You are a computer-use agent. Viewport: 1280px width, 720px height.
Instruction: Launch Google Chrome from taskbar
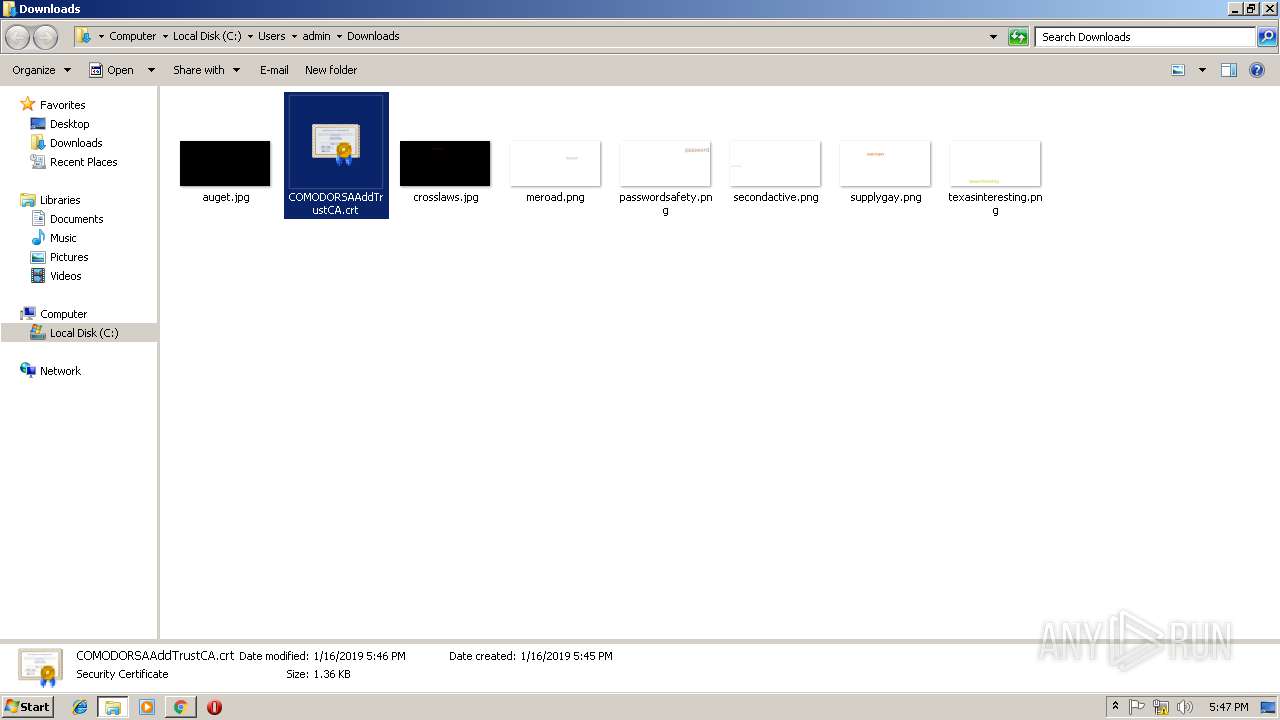point(180,707)
